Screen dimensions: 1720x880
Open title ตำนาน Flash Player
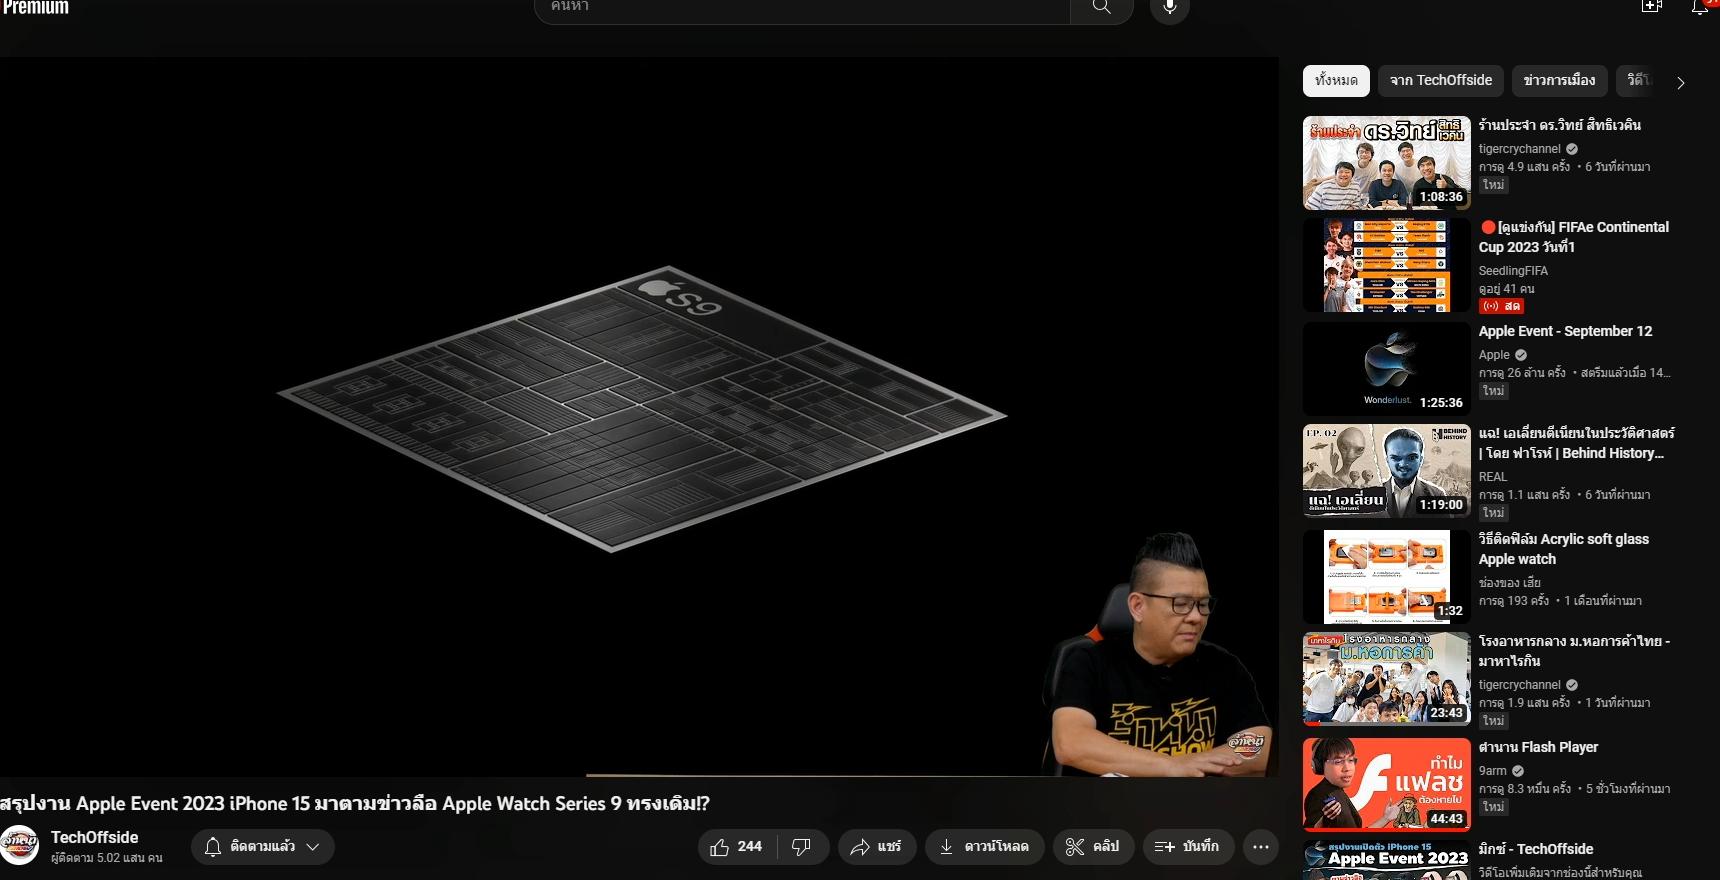[x=1538, y=747]
